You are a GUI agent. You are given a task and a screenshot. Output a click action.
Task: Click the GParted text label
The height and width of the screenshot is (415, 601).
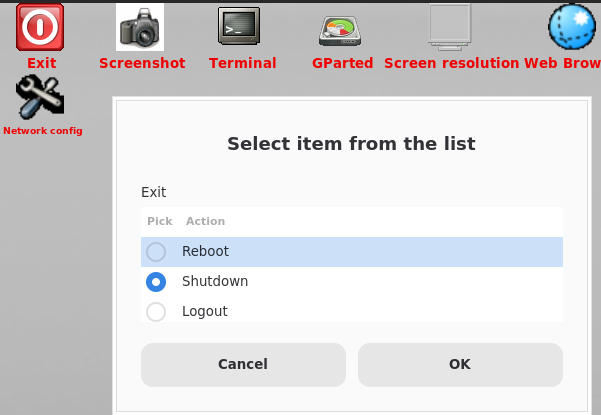(342, 63)
